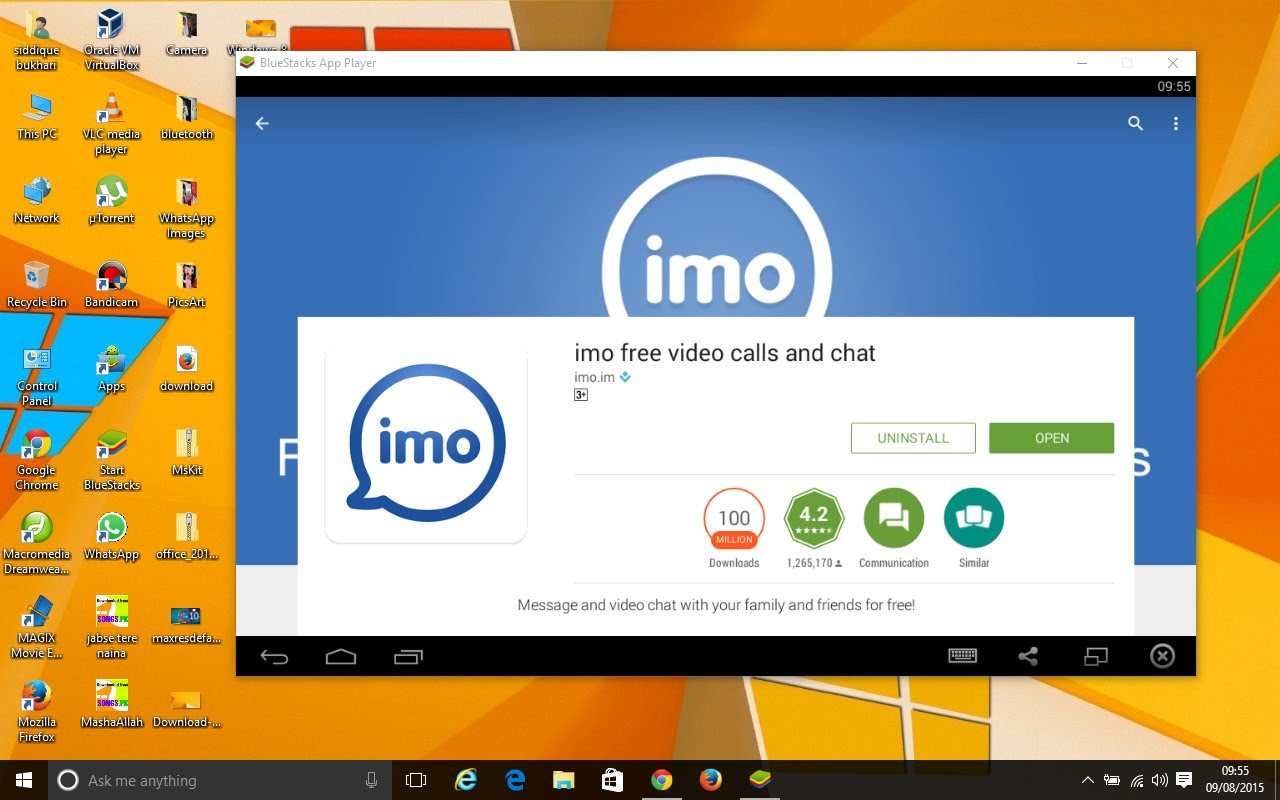This screenshot has width=1280, height=800.
Task: Select the Google Chrome desktop icon
Action: point(37,460)
